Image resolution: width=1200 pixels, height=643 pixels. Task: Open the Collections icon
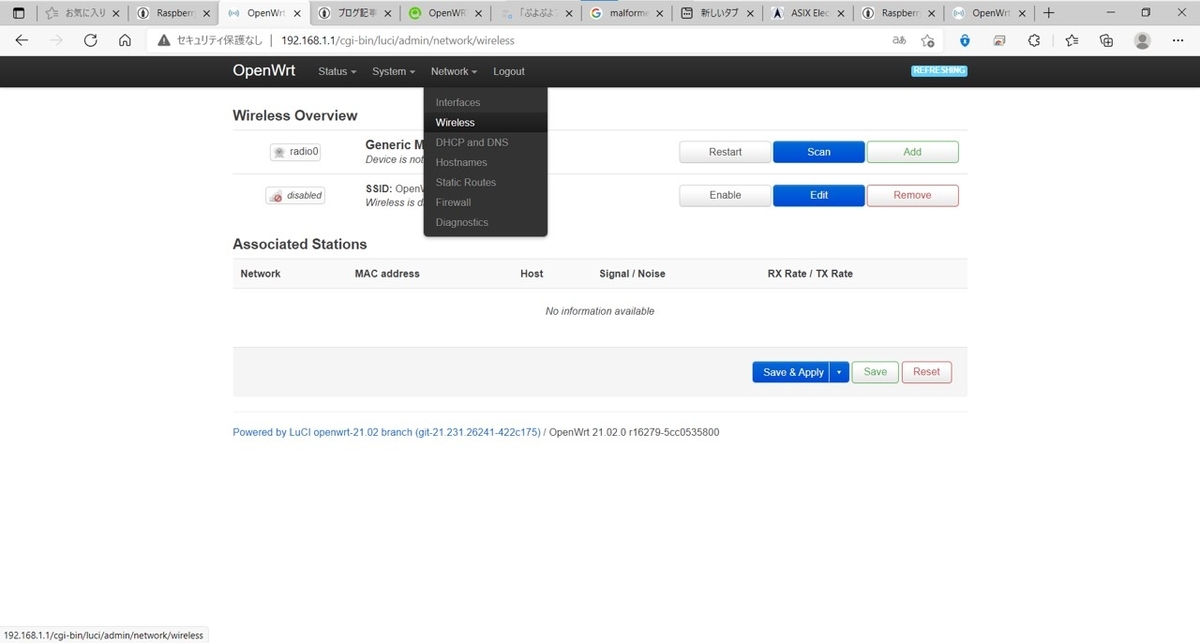[x=1106, y=41]
